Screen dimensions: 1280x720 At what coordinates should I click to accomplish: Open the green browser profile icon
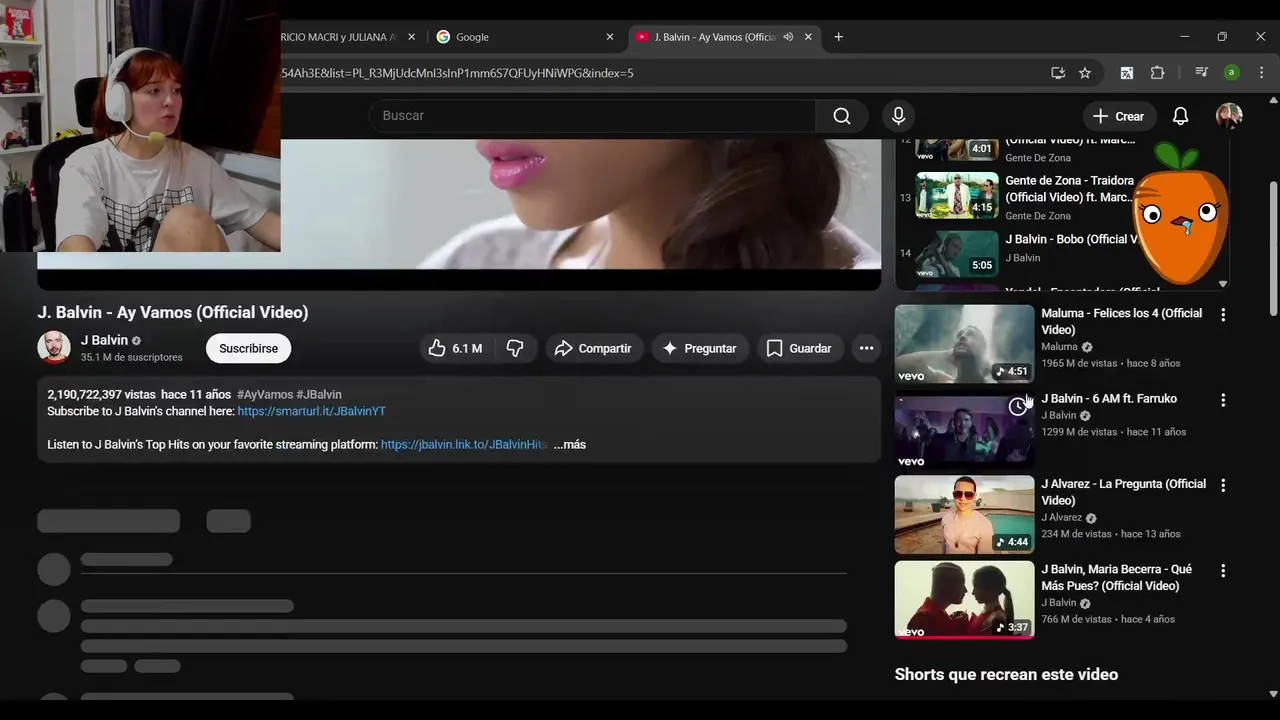click(1232, 73)
